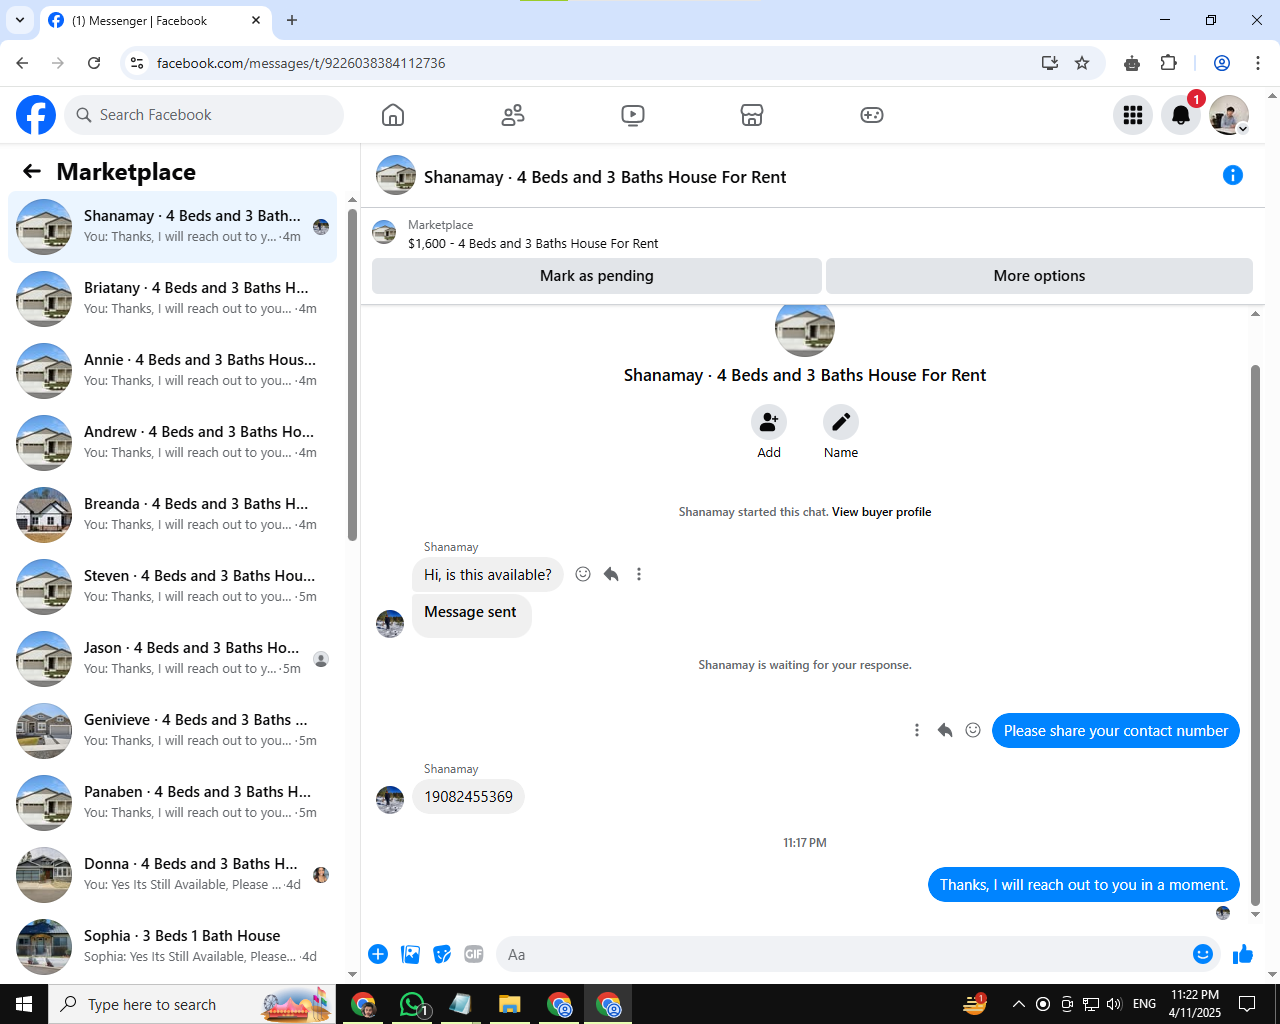Reply to 'Hi, is this available?' message

coord(611,574)
